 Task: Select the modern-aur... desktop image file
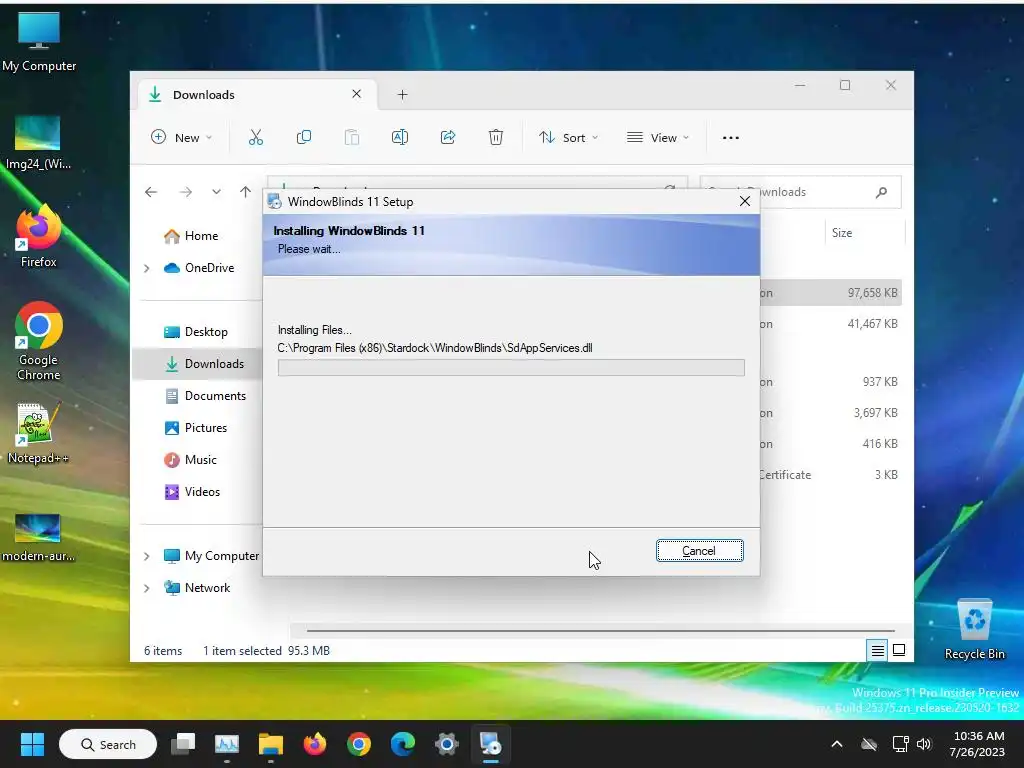[x=38, y=538]
